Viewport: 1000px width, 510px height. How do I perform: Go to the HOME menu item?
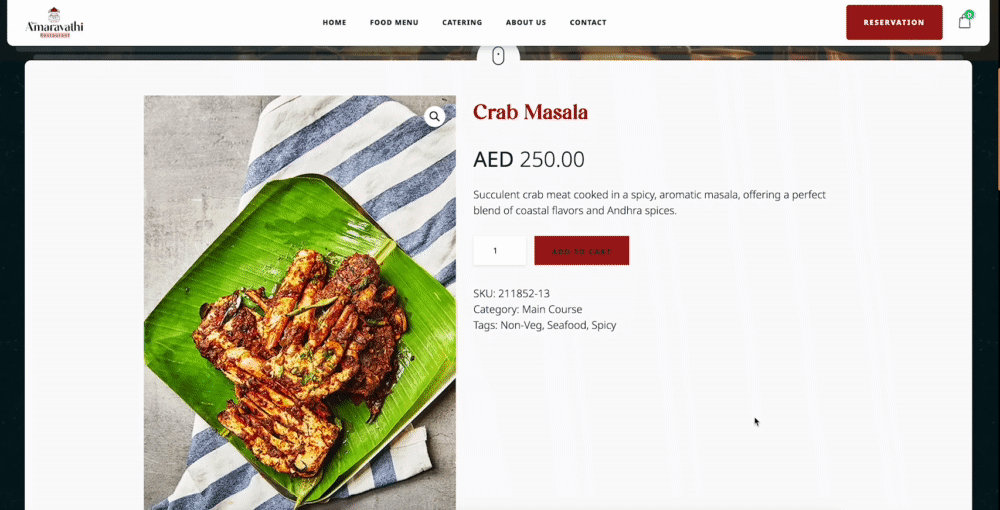(334, 22)
